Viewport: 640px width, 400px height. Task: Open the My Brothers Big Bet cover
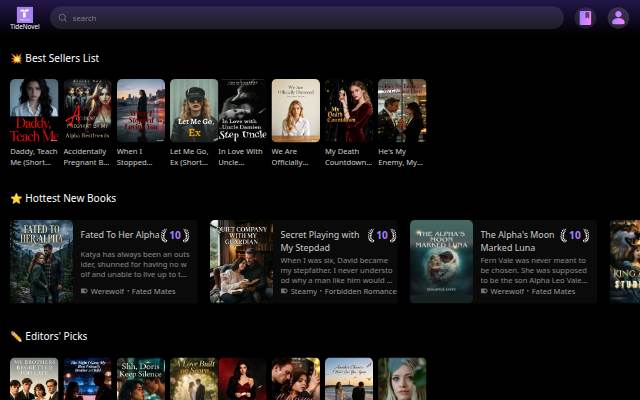(34, 379)
